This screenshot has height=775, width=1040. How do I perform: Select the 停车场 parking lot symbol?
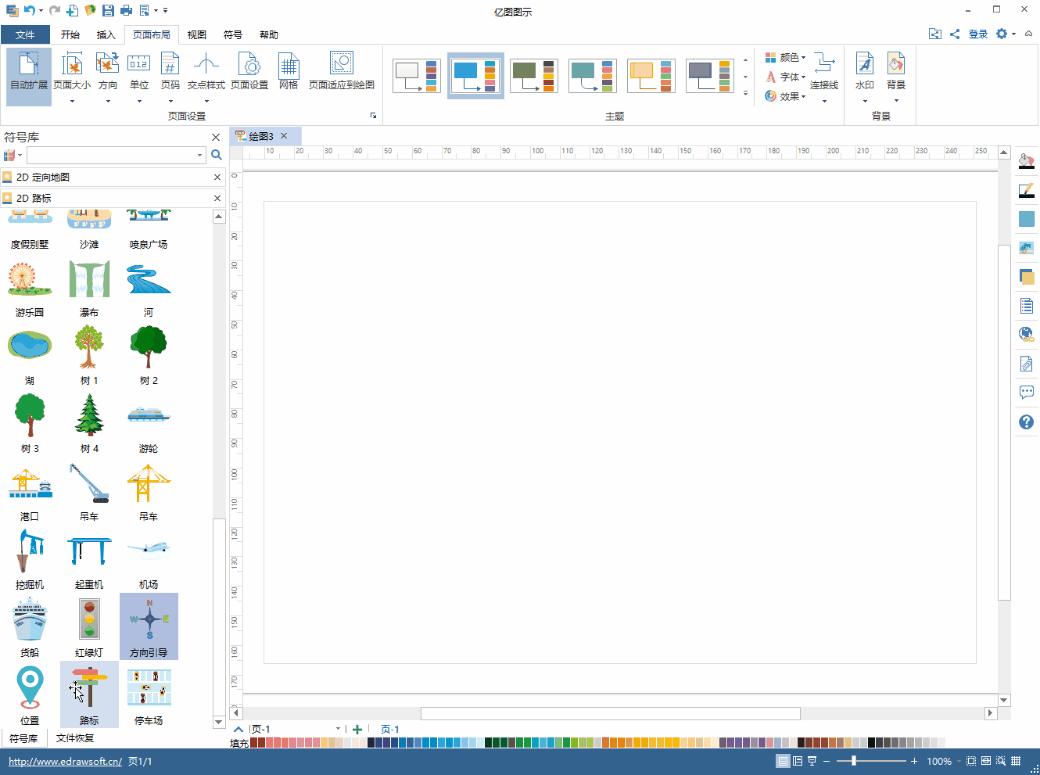click(149, 695)
